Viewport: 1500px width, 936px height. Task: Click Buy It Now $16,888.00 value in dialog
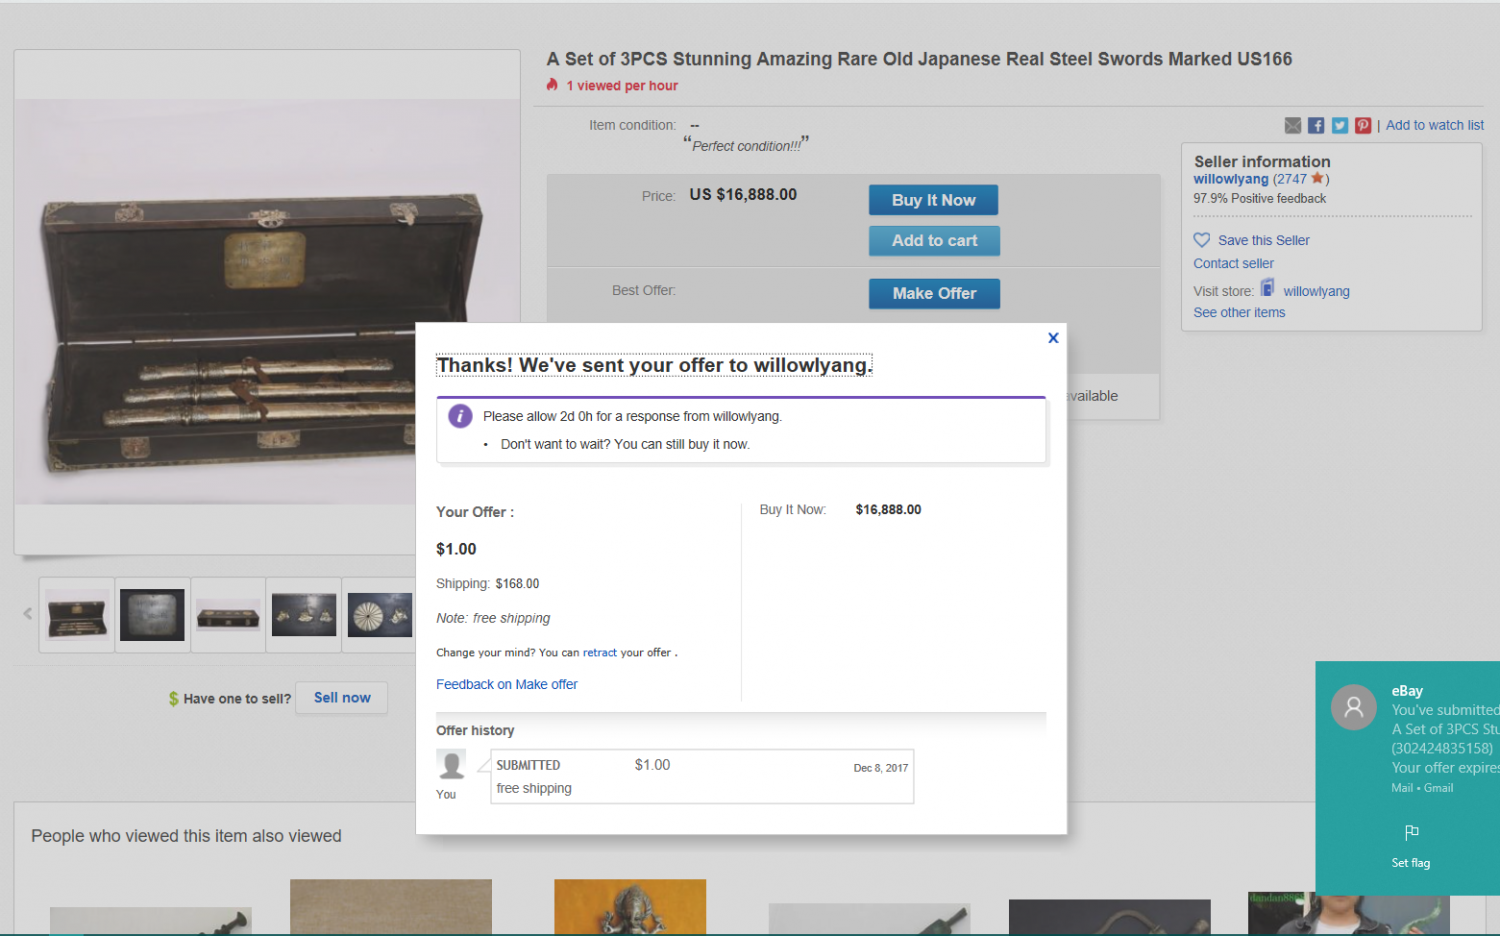click(888, 509)
